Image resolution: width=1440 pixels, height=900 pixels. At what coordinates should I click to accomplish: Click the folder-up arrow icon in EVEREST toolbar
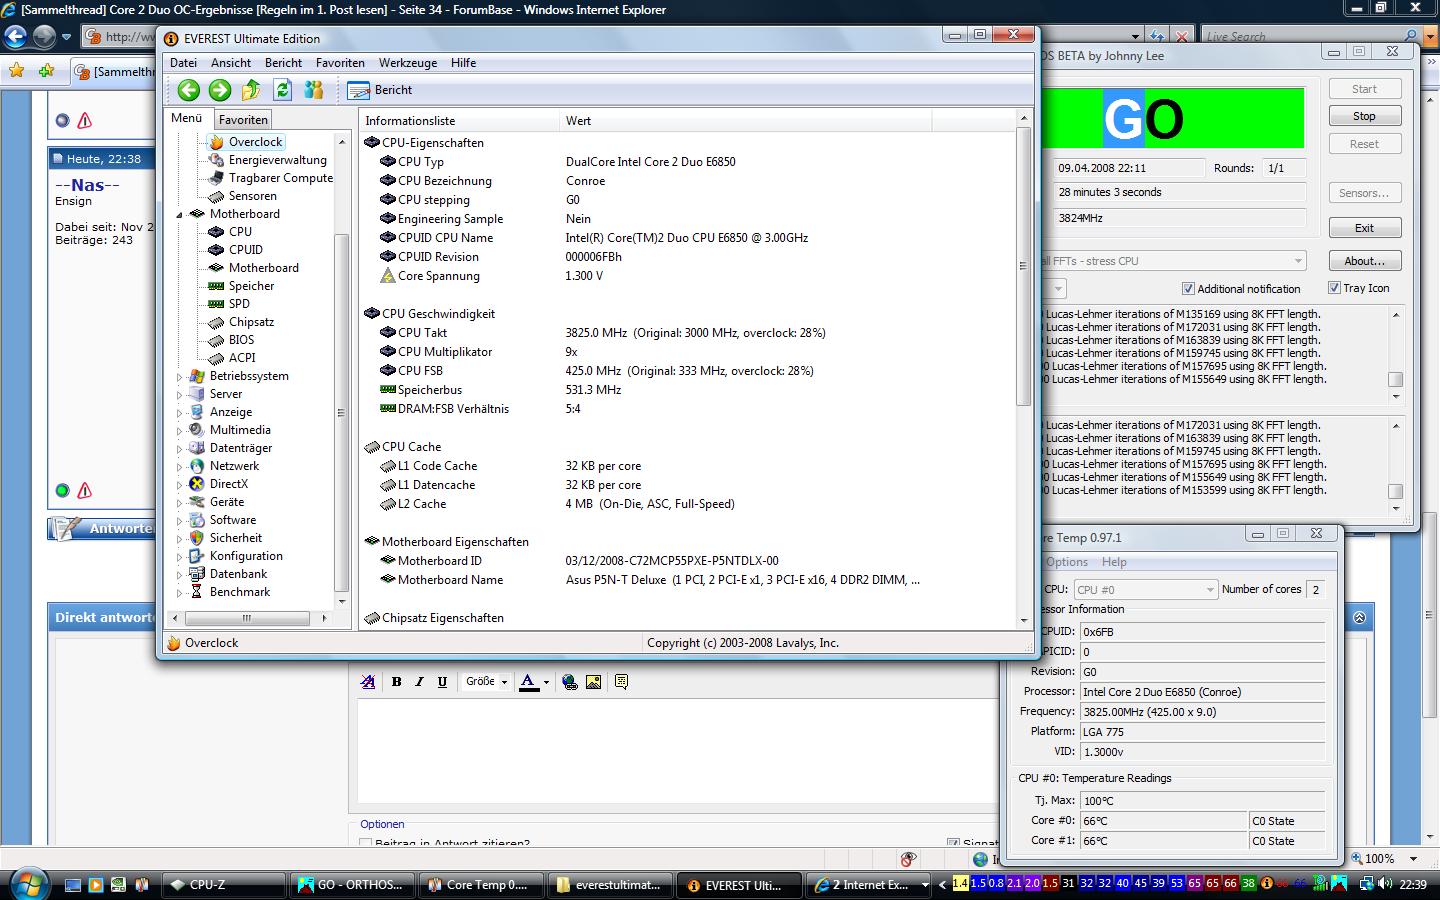pyautogui.click(x=251, y=90)
